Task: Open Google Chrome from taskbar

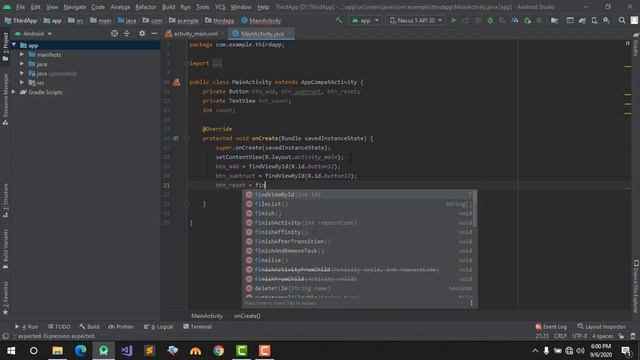Action: [218, 351]
